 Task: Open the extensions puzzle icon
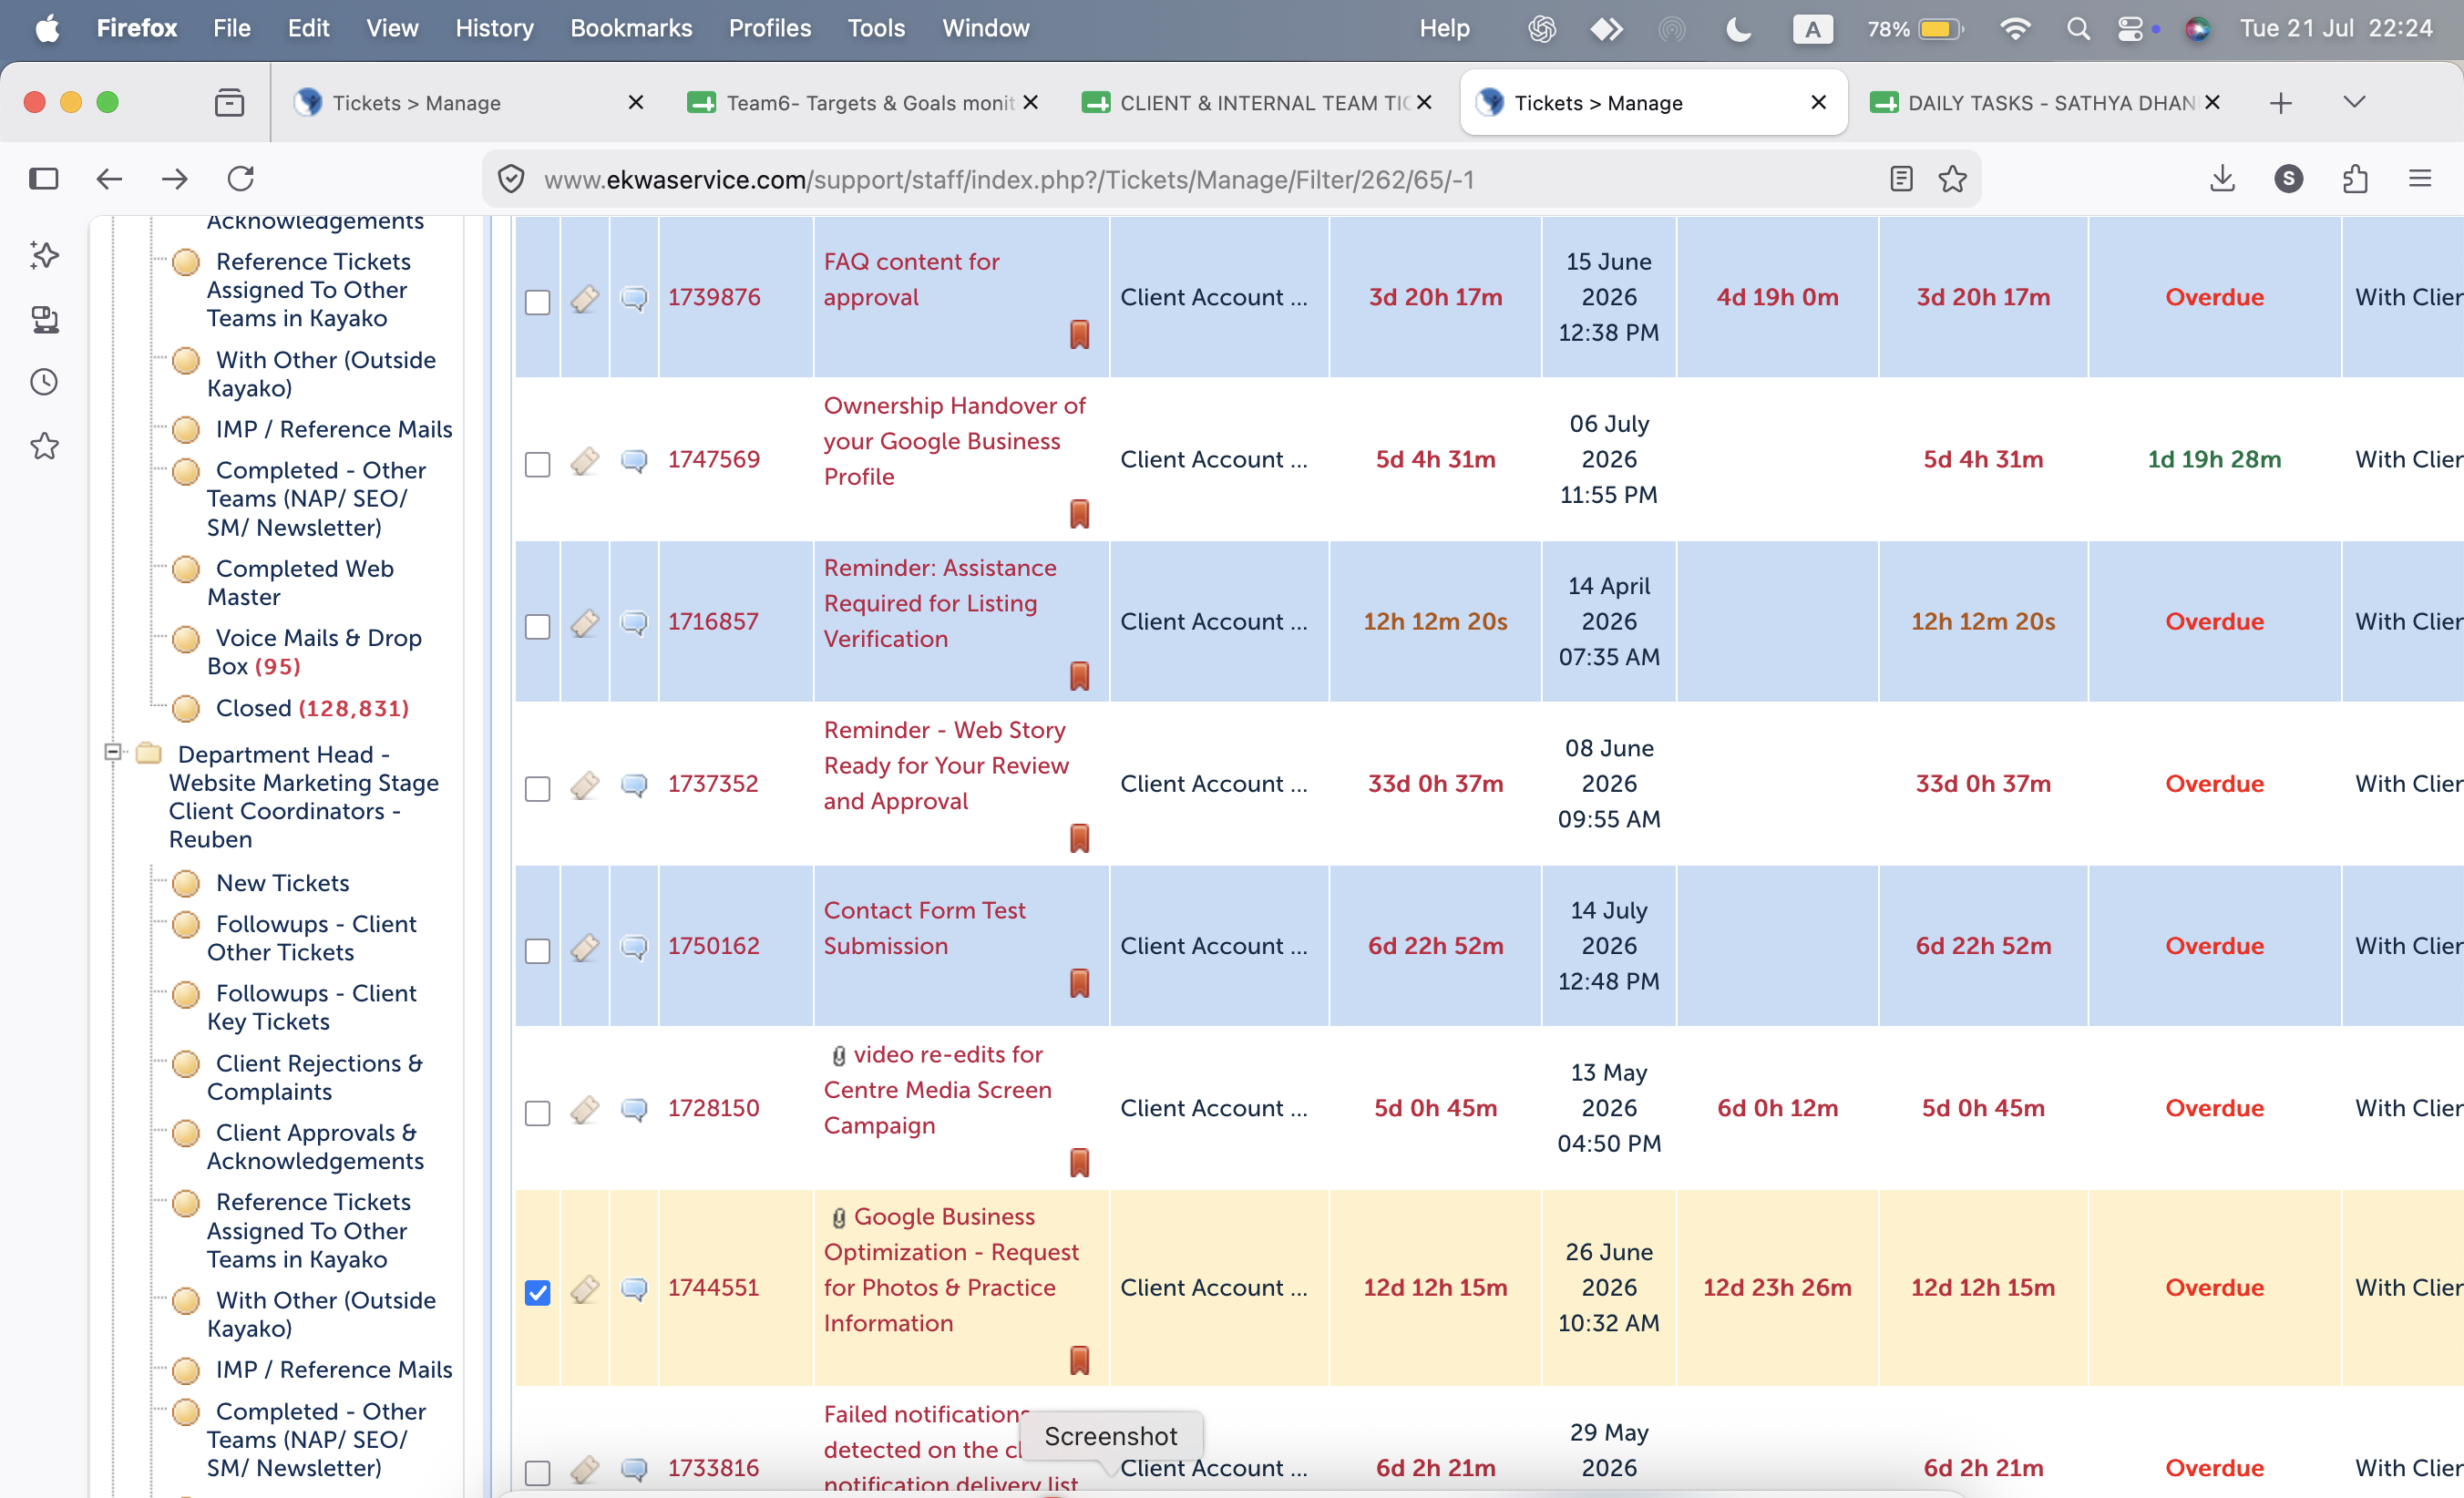2355,179
